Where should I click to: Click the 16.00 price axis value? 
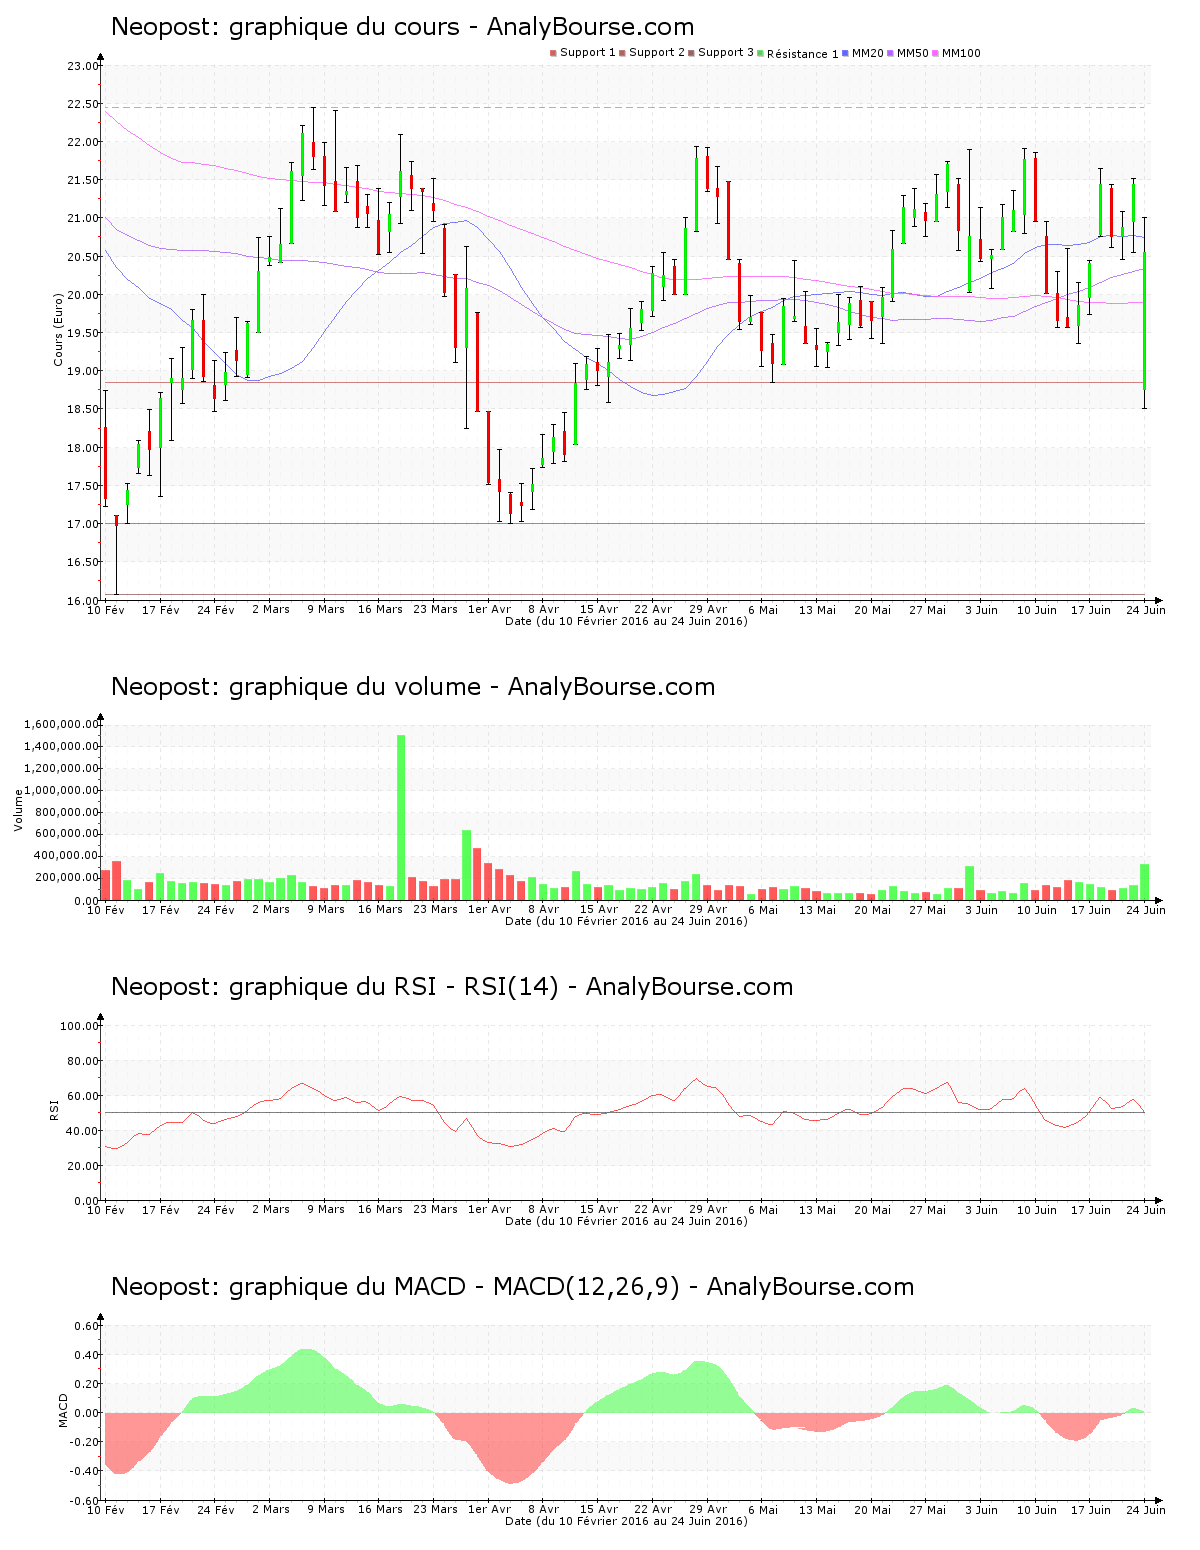coord(83,601)
